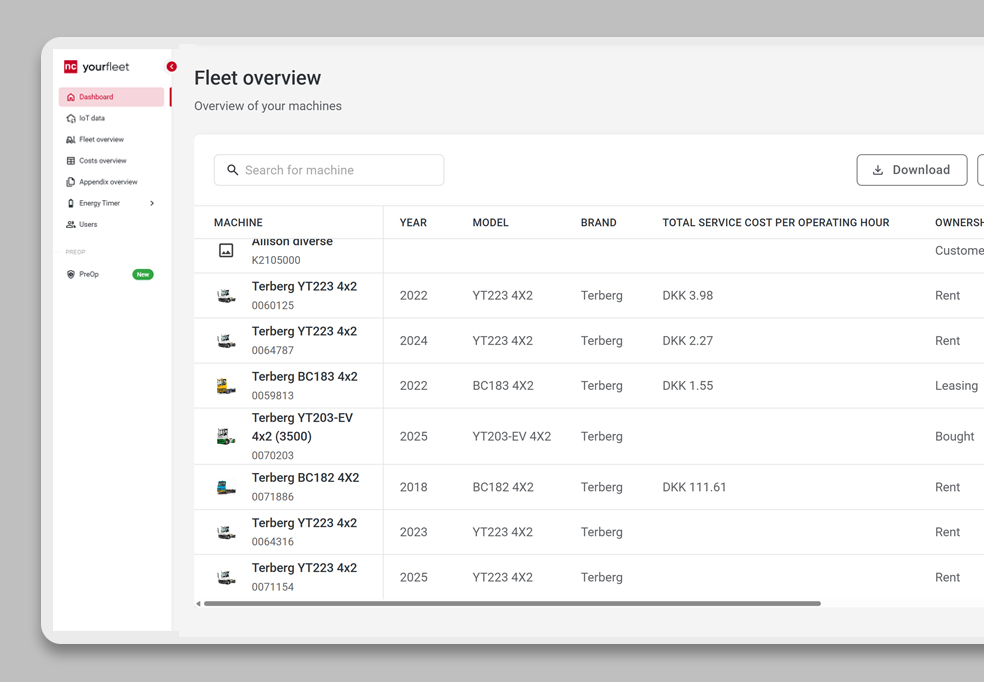Focus the Search for machine field
This screenshot has height=682, width=984.
tap(329, 170)
